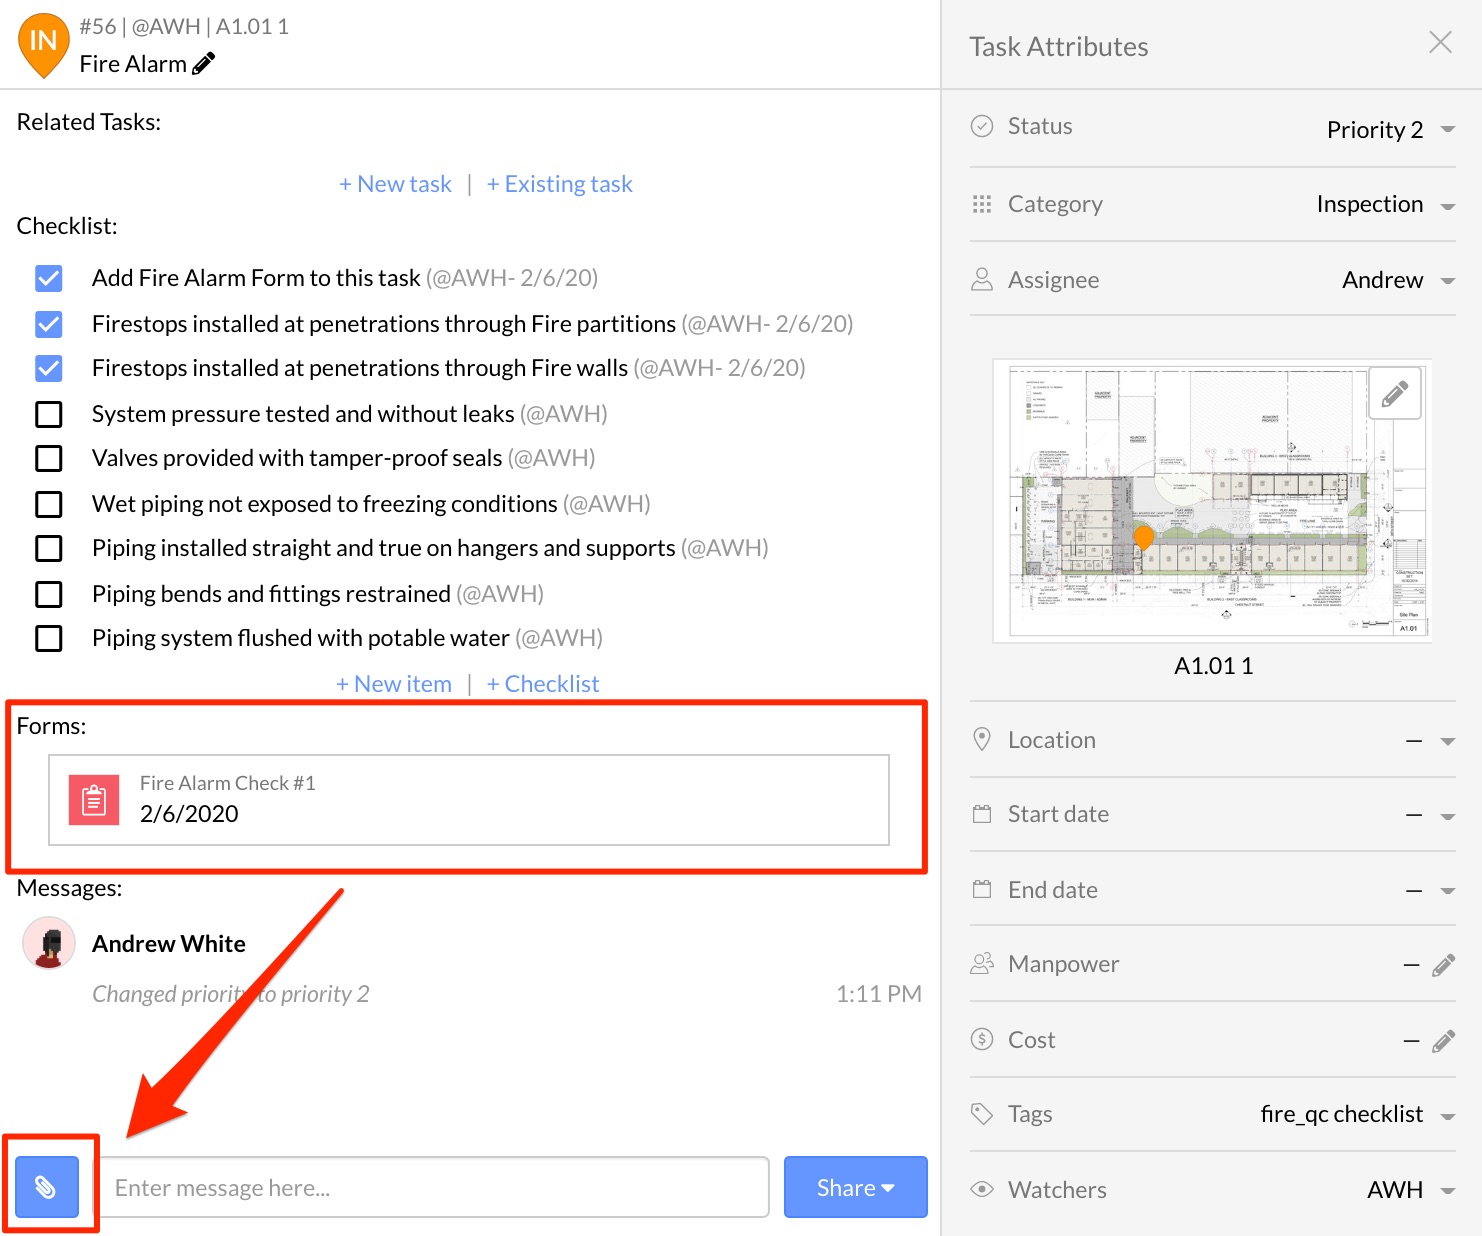Click the red Fire Alarm Check form icon
Viewport: 1482px width, 1236px height.
pos(94,800)
